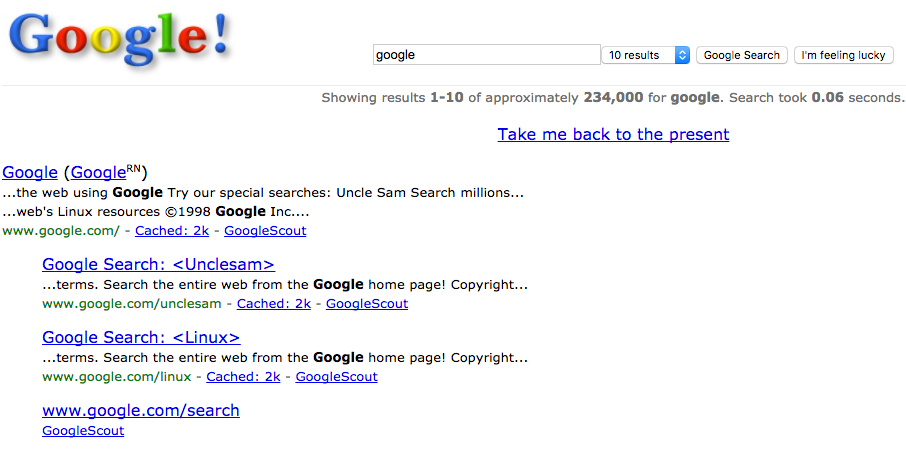Viewport: 906px width, 449px height.
Task: Click the green www.google.com/unclesam URL text
Action: pos(131,304)
